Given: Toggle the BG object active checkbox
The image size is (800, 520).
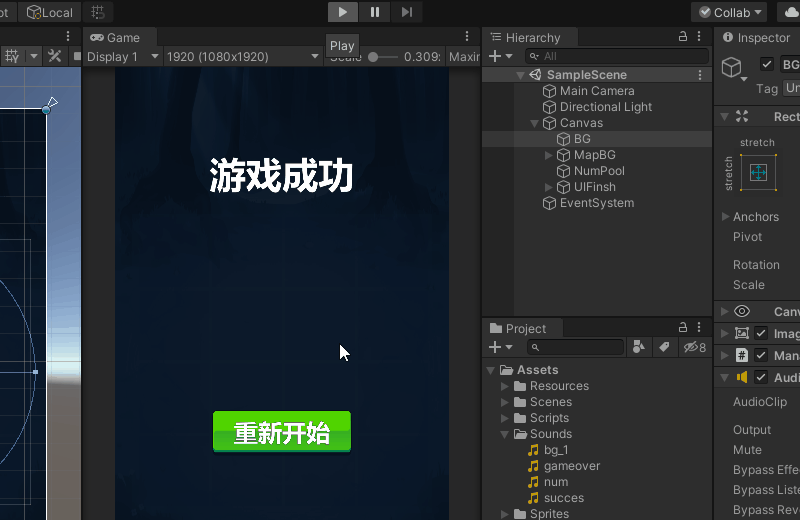Looking at the screenshot, I should point(766,64).
